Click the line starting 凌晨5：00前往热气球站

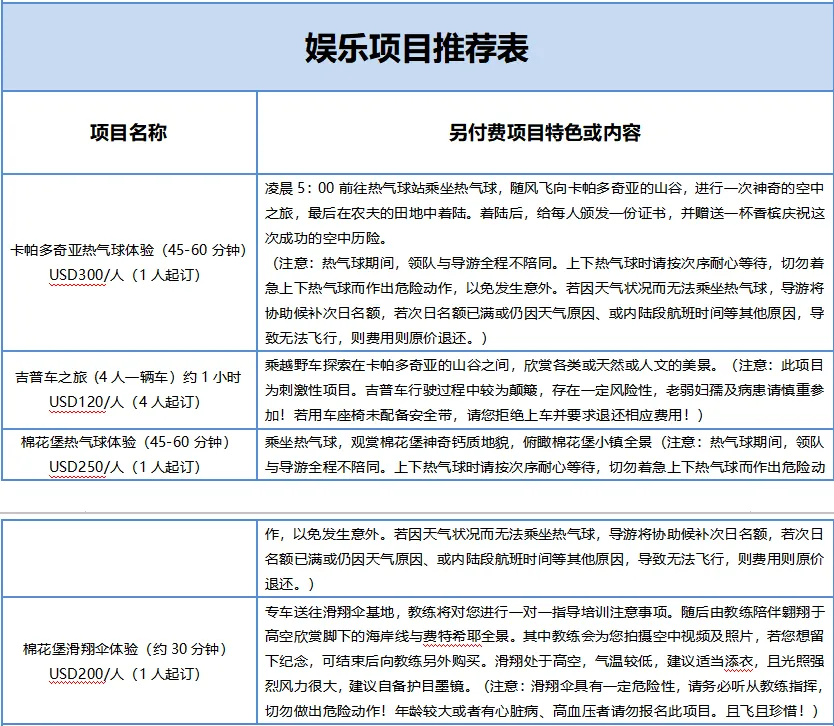(545, 188)
